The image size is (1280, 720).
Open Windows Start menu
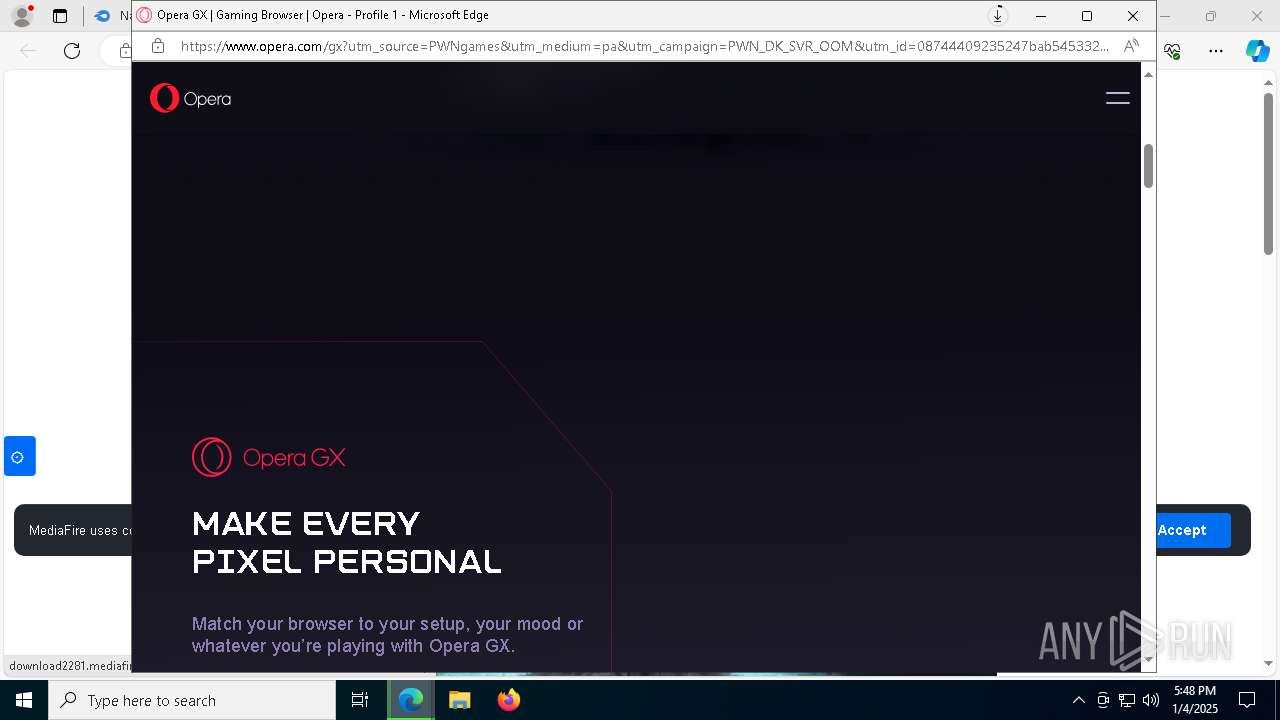[24, 700]
